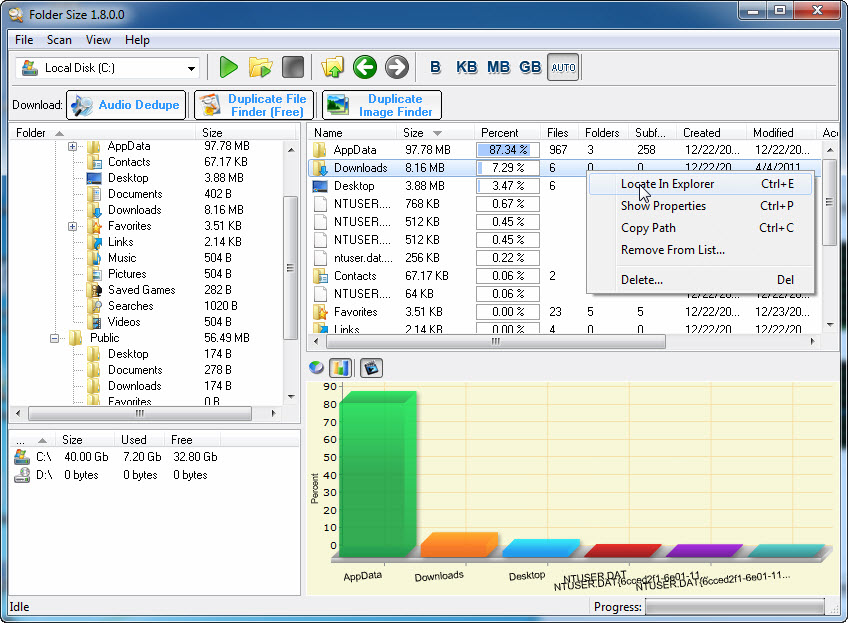The height and width of the screenshot is (623, 848).
Task: Switch to the pie chart view
Action: pyautogui.click(x=316, y=368)
